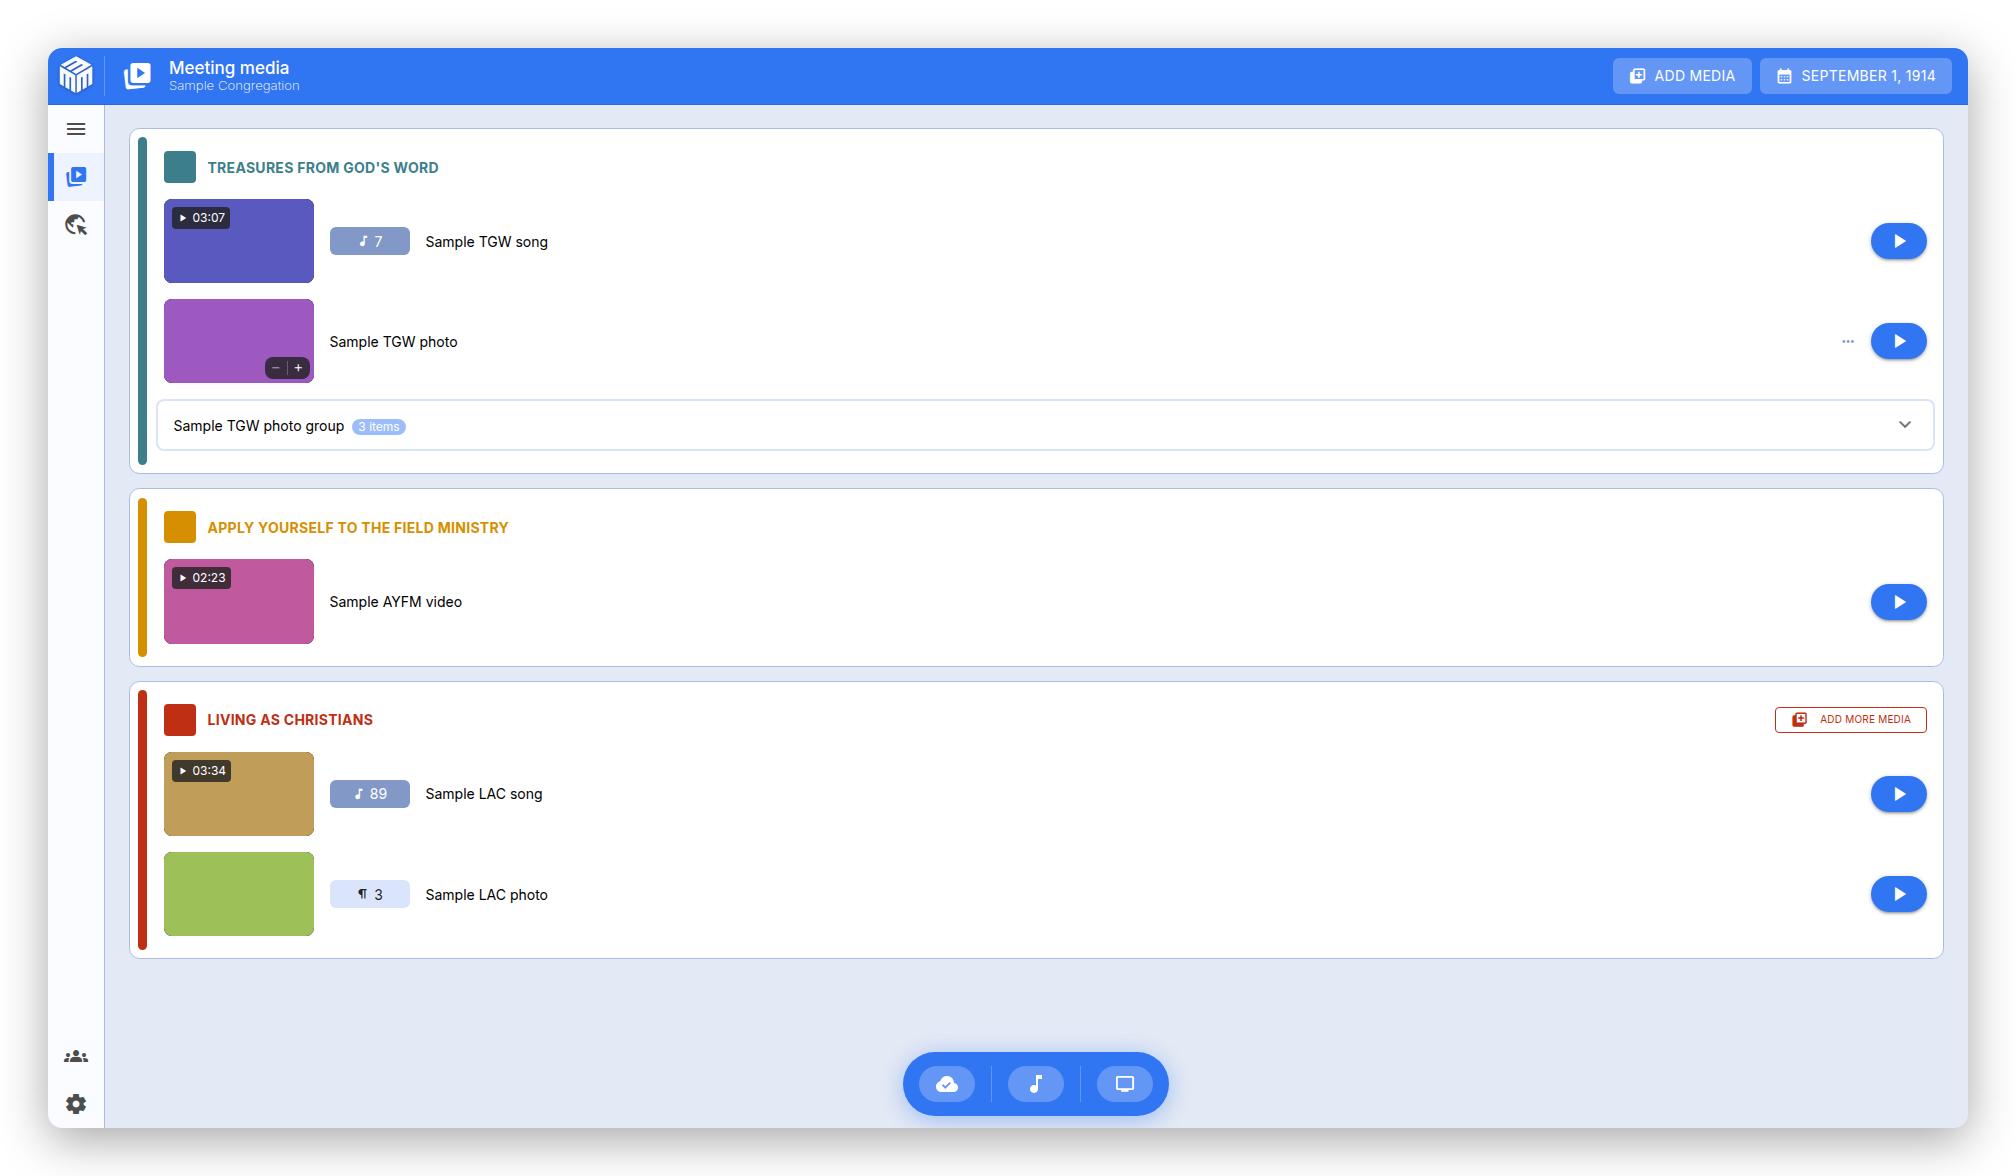Image resolution: width=2016 pixels, height=1176 pixels.
Task: Expand the Sample TGW photo group chevron
Action: point(1905,425)
